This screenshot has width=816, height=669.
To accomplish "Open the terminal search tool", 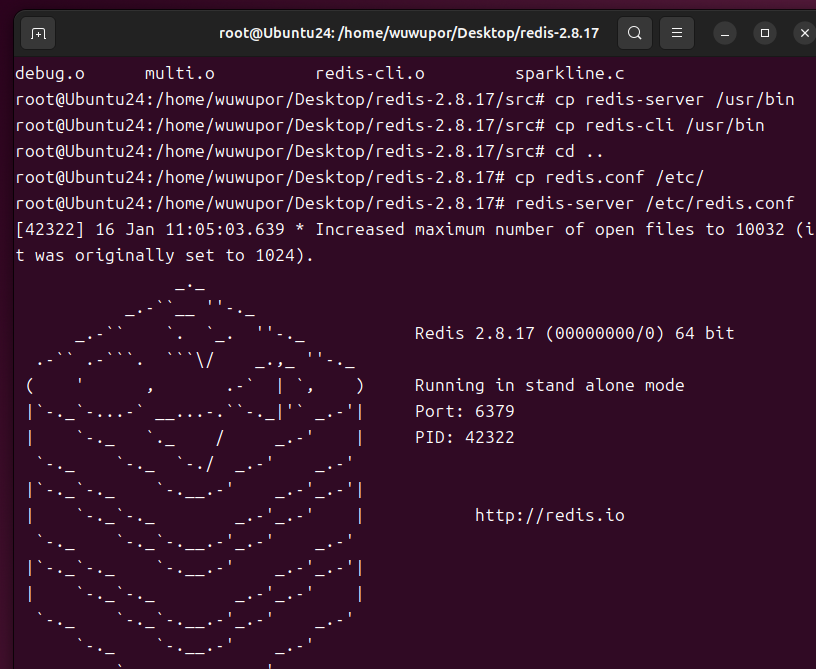I will click(x=634, y=33).
